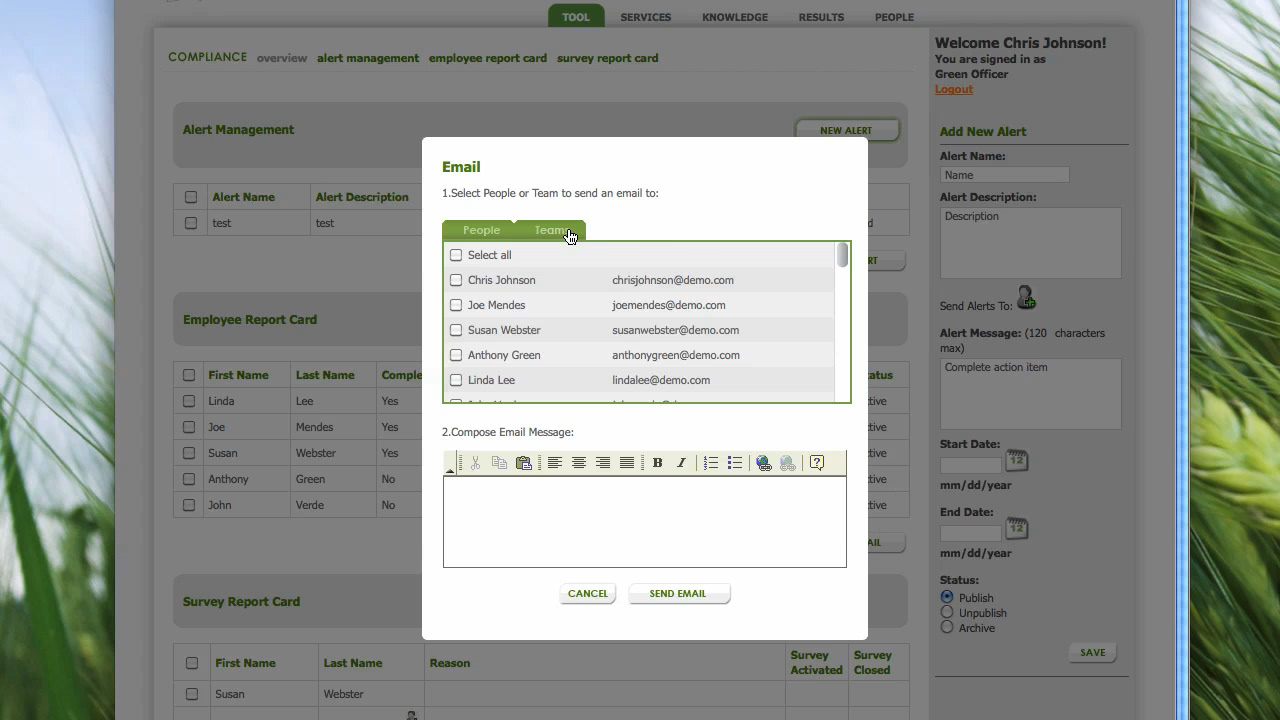1280x720 pixels.
Task: Open the RESULTS main tab
Action: [x=821, y=17]
